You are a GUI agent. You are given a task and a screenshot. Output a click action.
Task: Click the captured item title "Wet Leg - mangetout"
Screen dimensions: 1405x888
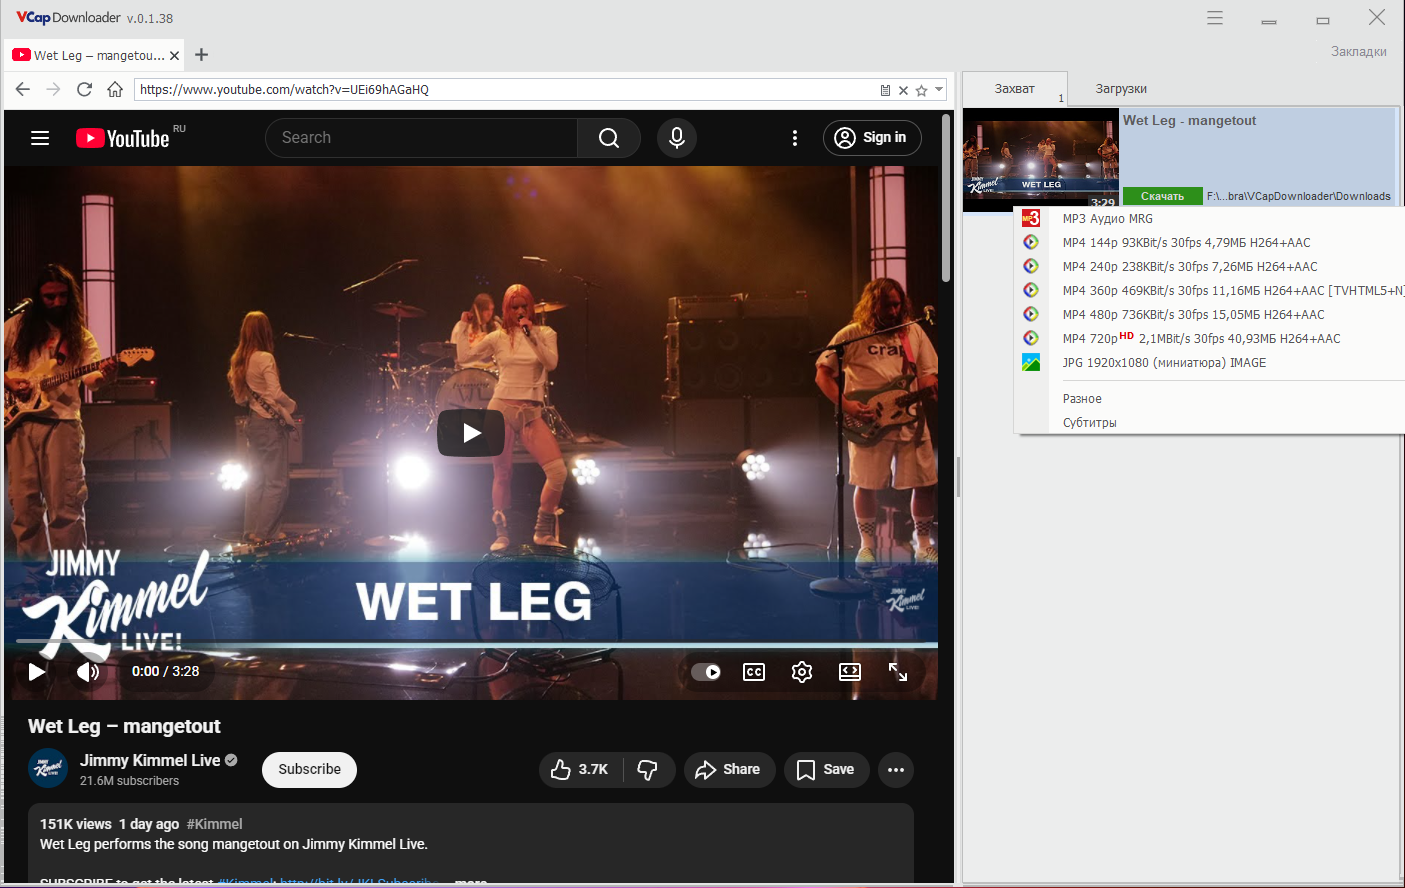pyautogui.click(x=1189, y=121)
